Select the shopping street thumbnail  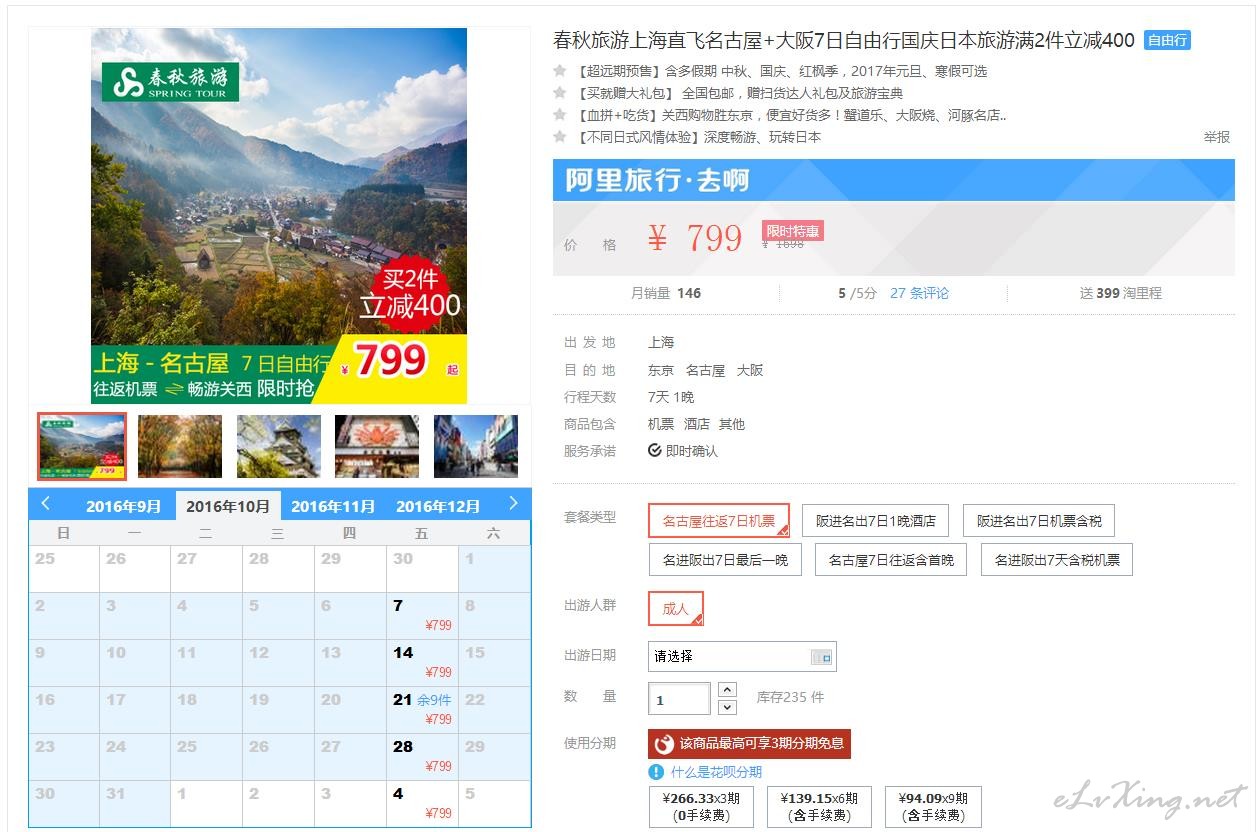(476, 446)
